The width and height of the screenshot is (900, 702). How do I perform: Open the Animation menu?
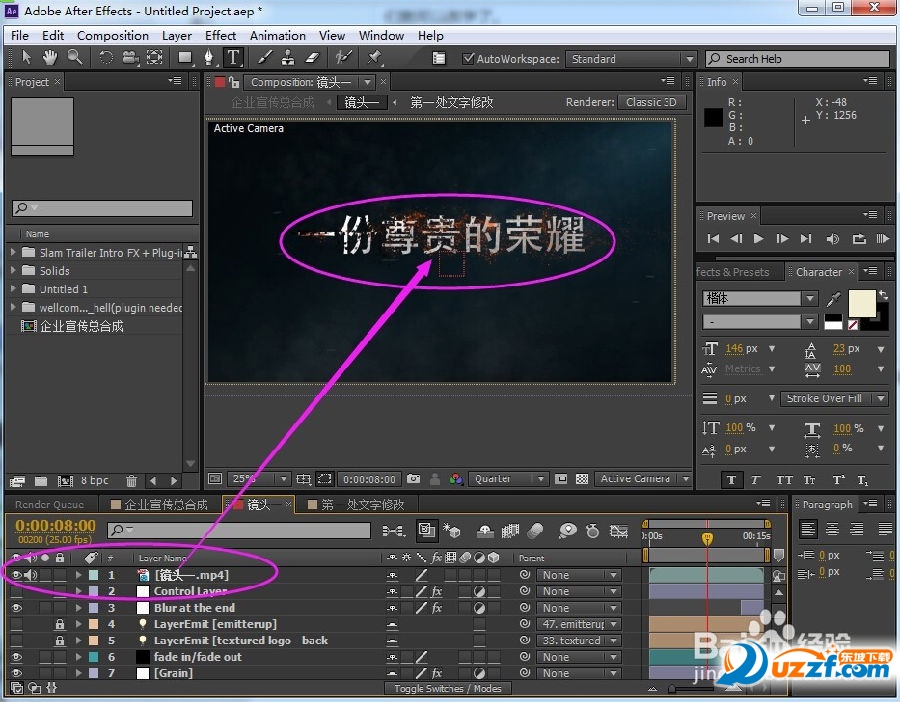278,36
